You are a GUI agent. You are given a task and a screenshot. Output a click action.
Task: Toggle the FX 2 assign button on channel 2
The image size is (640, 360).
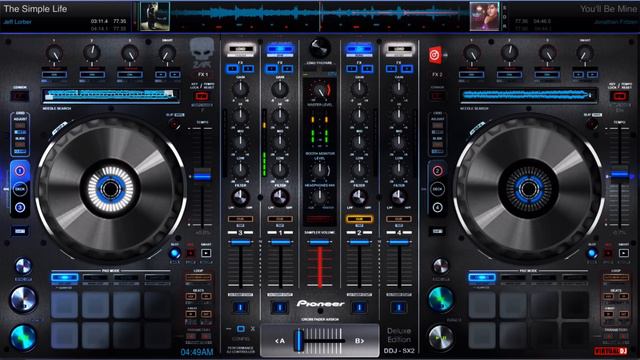pyautogui.click(x=367, y=69)
